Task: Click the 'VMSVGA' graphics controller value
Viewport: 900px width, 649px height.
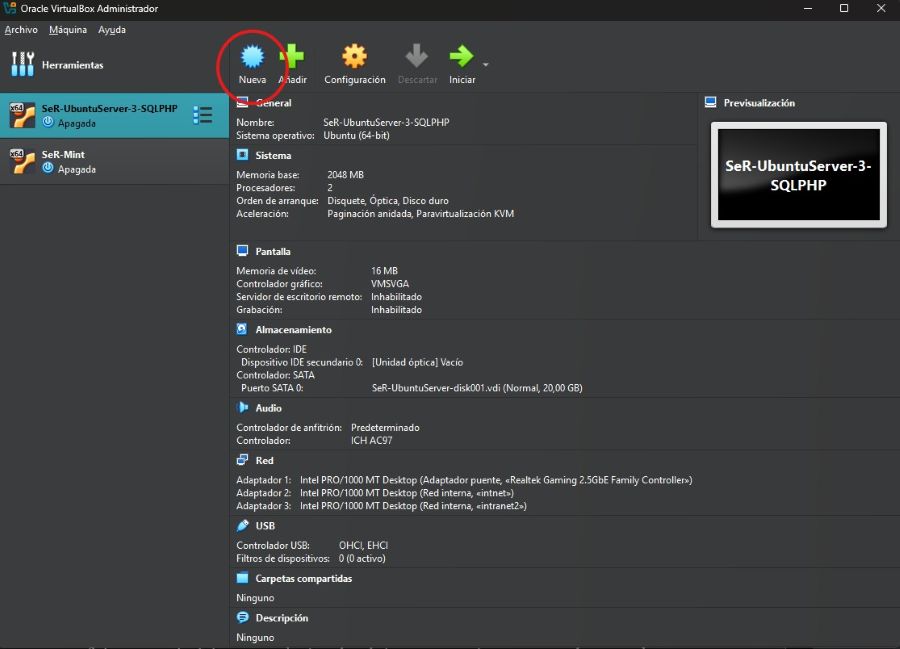Action: click(390, 284)
